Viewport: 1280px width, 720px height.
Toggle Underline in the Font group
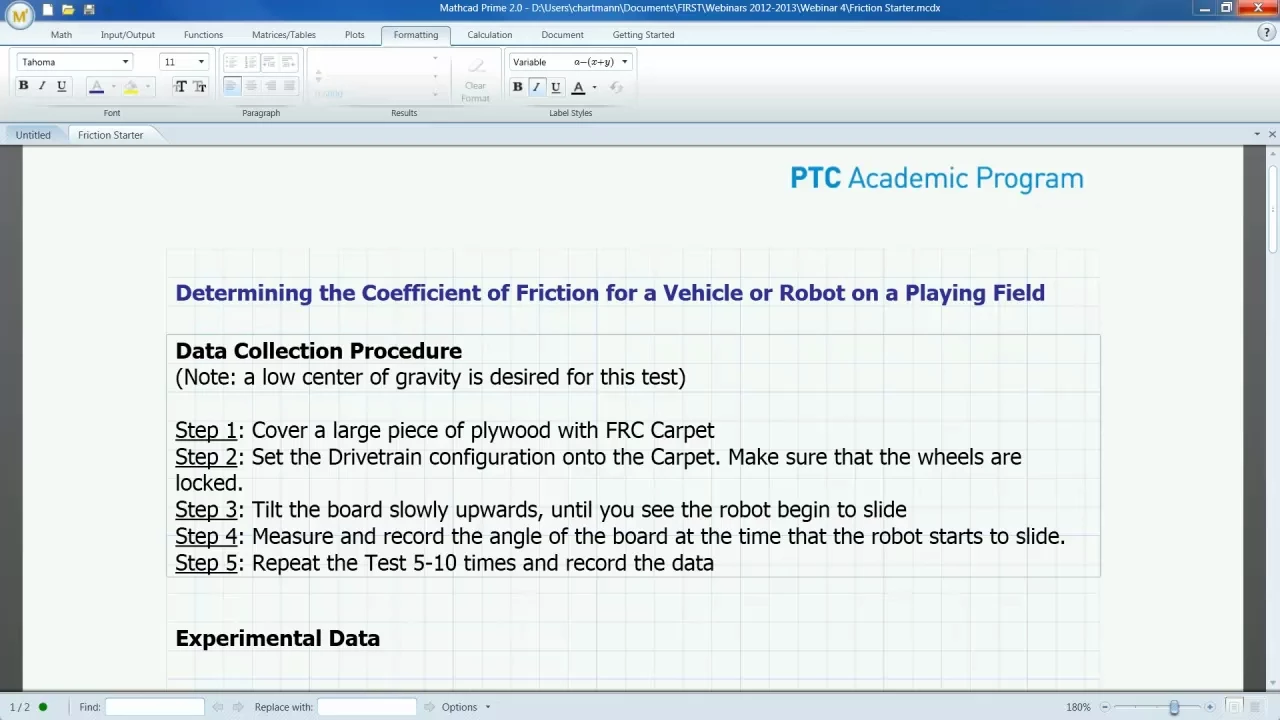tap(61, 86)
